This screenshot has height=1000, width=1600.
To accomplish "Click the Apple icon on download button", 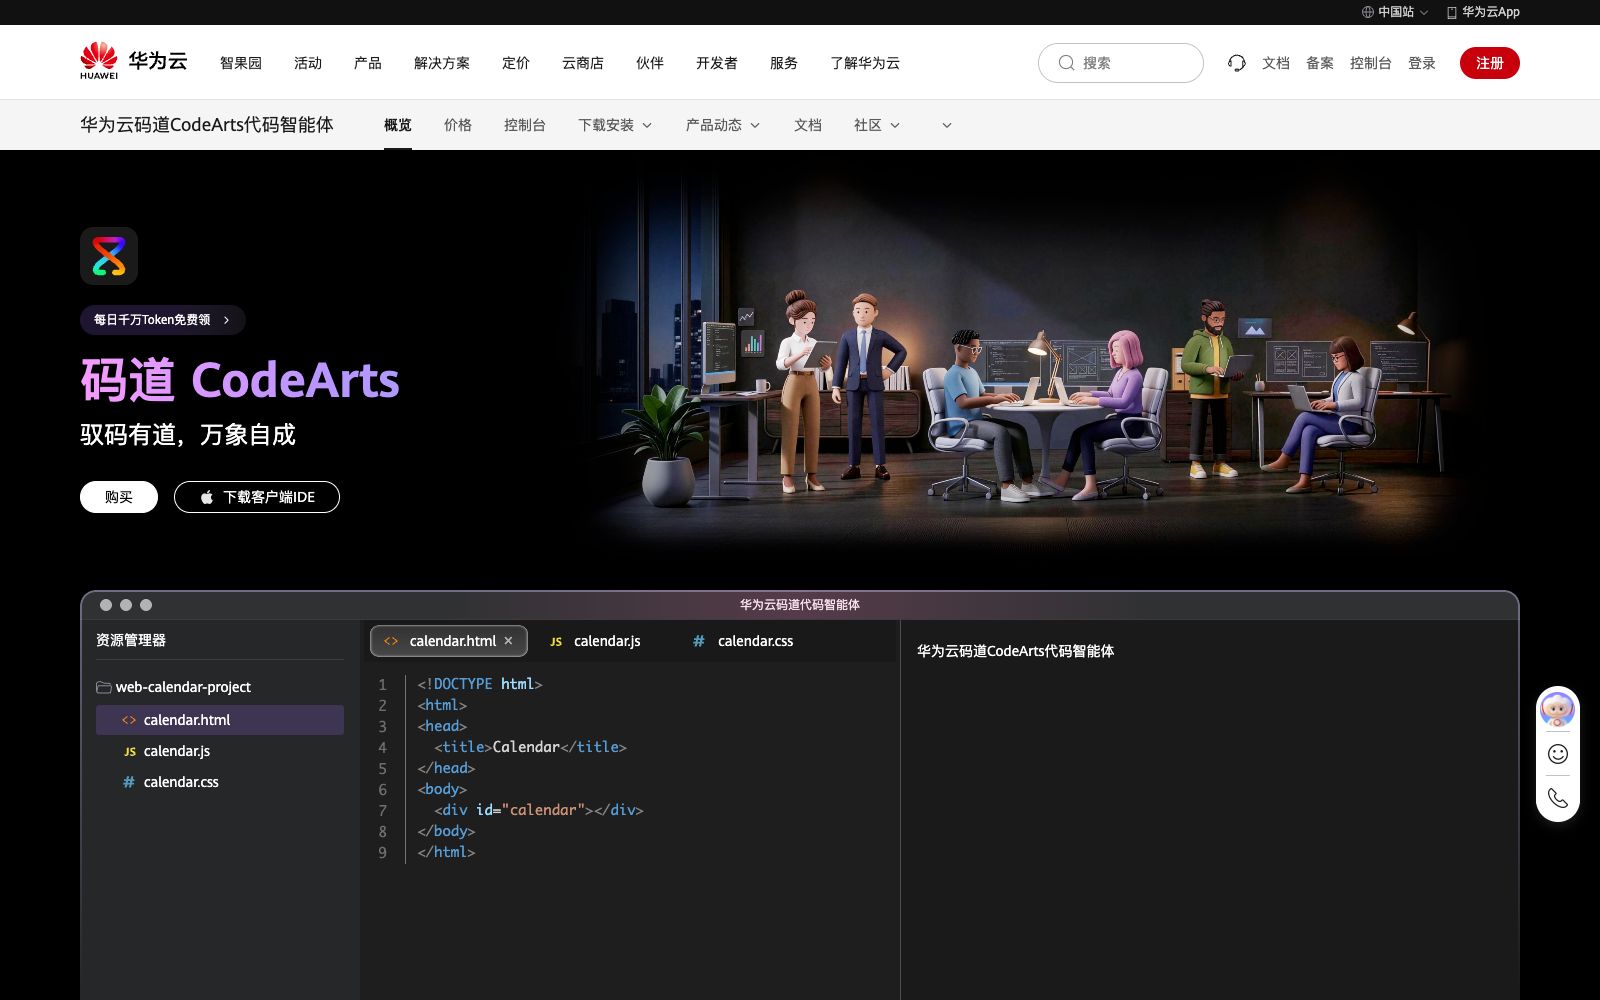I will [207, 497].
